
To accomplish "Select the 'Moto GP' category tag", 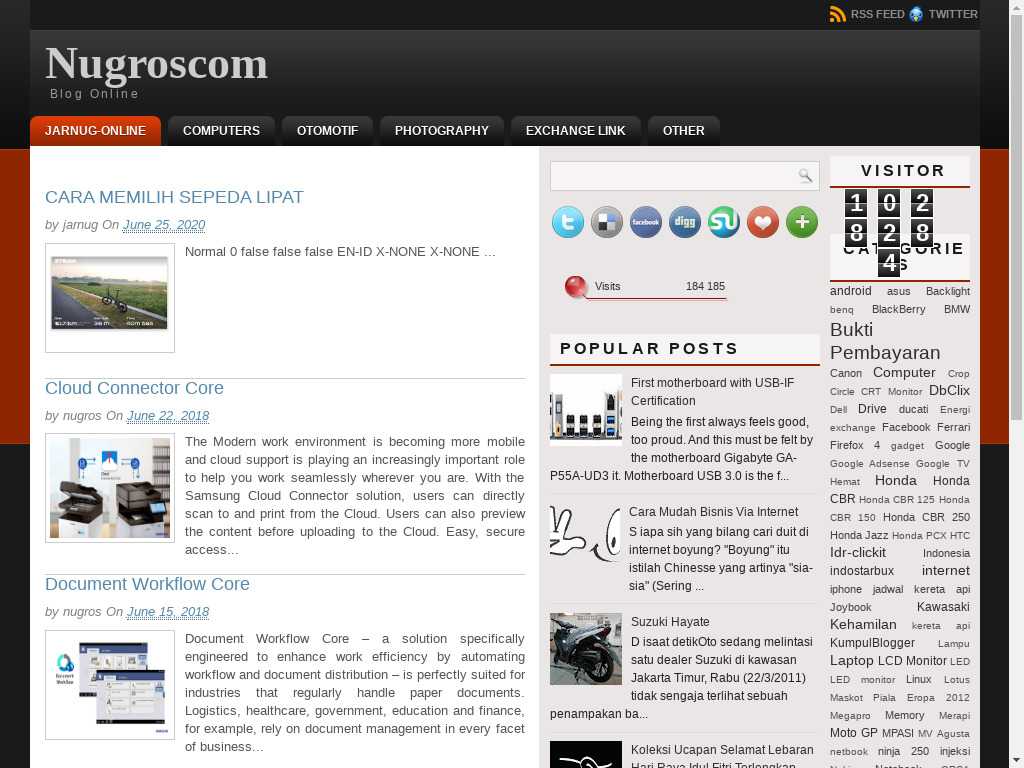I will [854, 733].
